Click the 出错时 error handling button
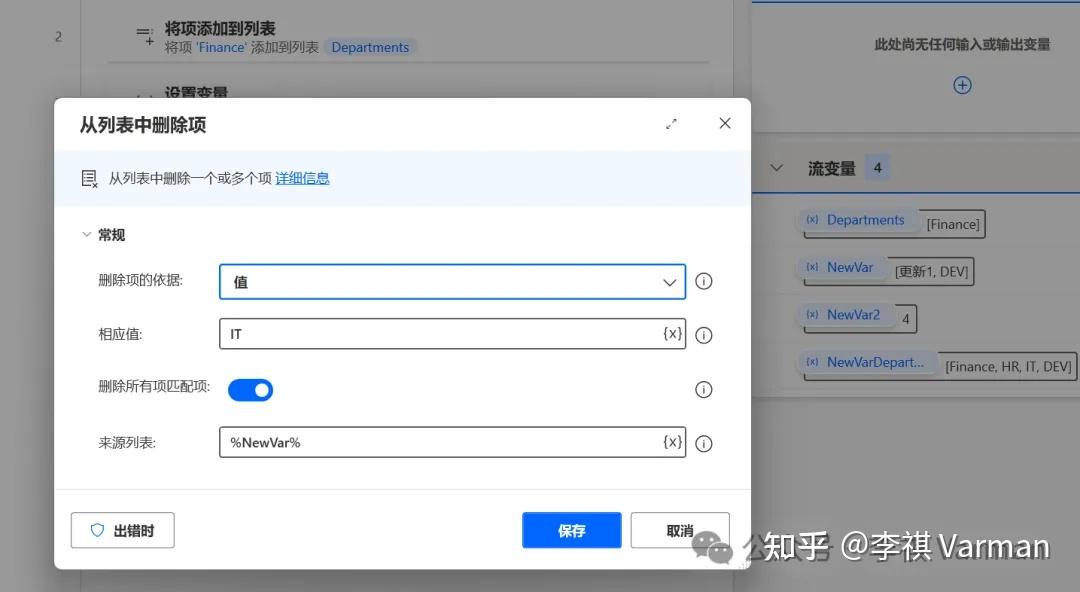Viewport: 1080px width, 592px height. click(x=122, y=530)
